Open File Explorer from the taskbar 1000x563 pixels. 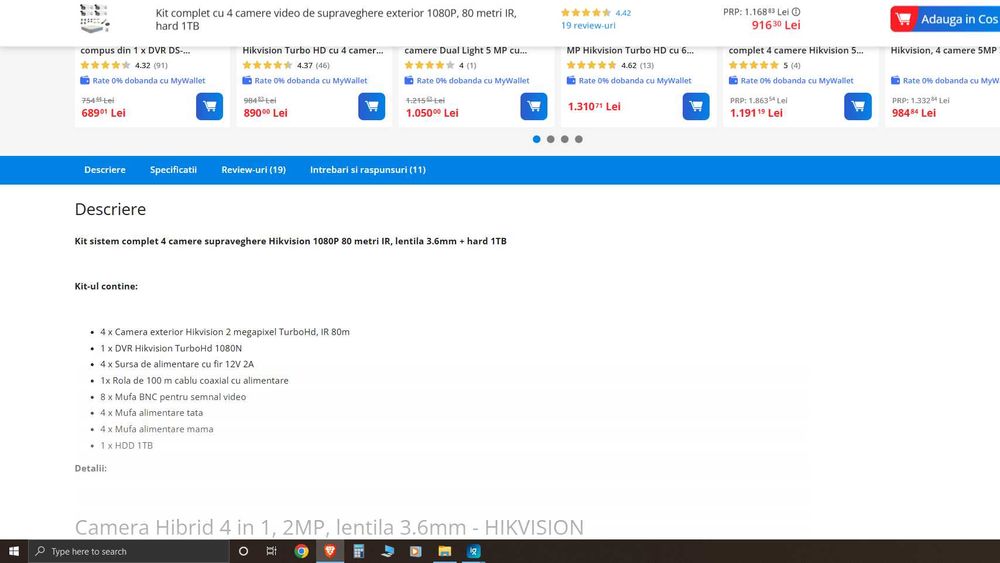[445, 551]
